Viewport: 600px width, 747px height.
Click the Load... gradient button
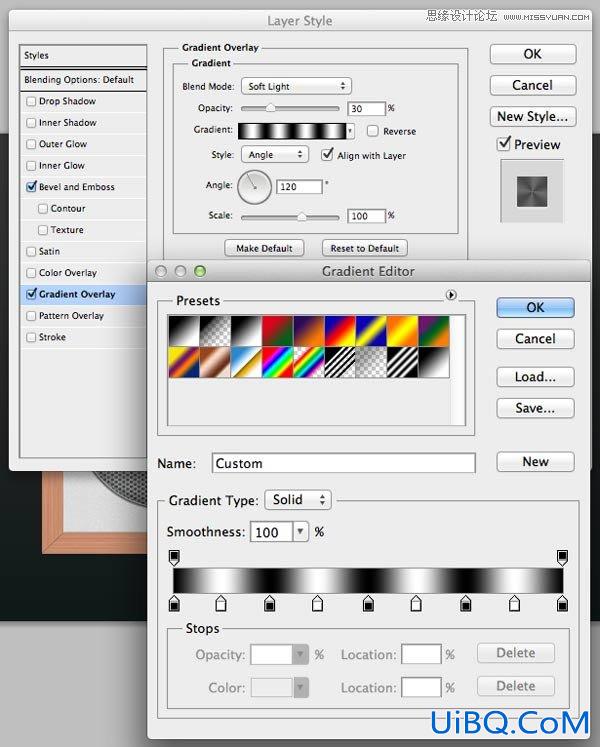535,377
